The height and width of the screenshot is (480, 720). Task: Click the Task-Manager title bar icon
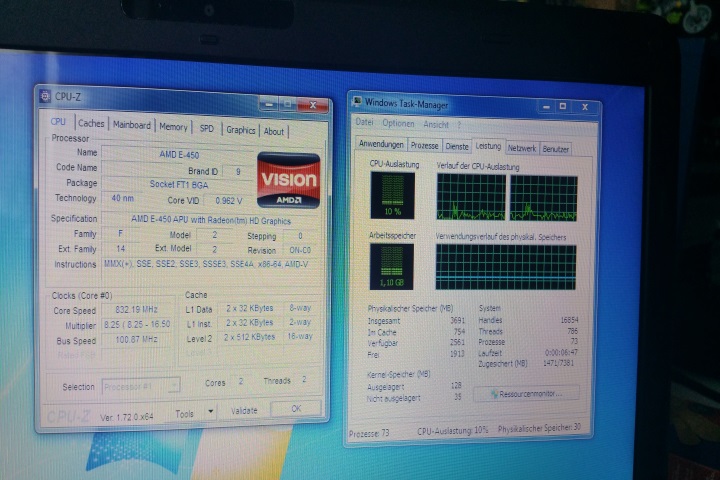coord(357,102)
